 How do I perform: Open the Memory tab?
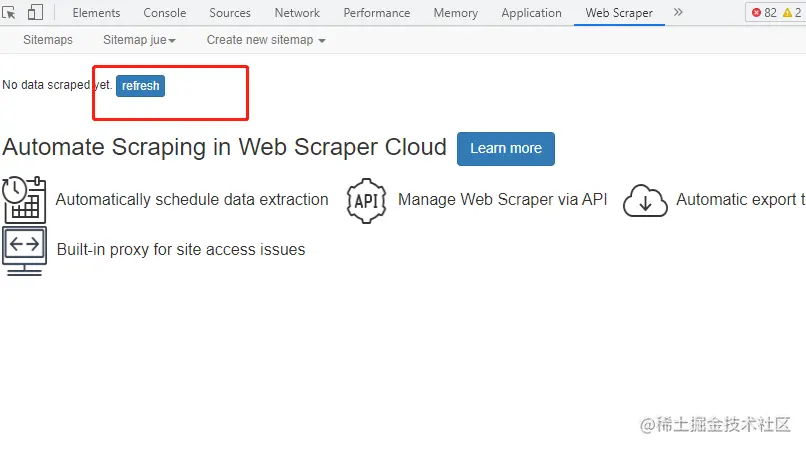coord(455,13)
